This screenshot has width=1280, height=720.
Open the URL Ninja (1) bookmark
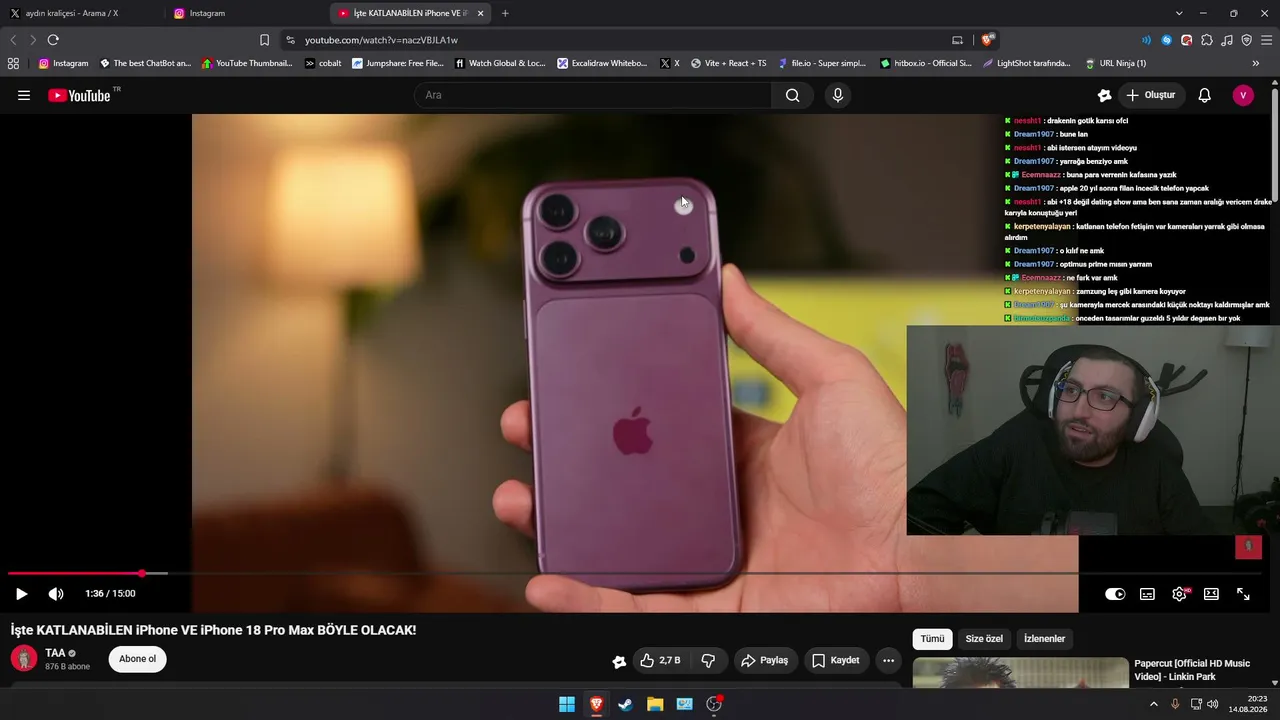point(1116,63)
